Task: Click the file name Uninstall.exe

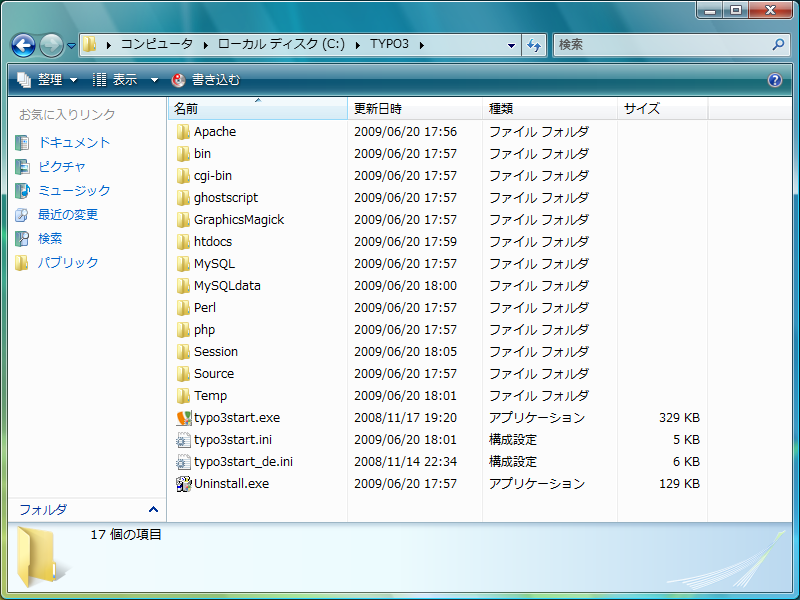Action: [231, 484]
